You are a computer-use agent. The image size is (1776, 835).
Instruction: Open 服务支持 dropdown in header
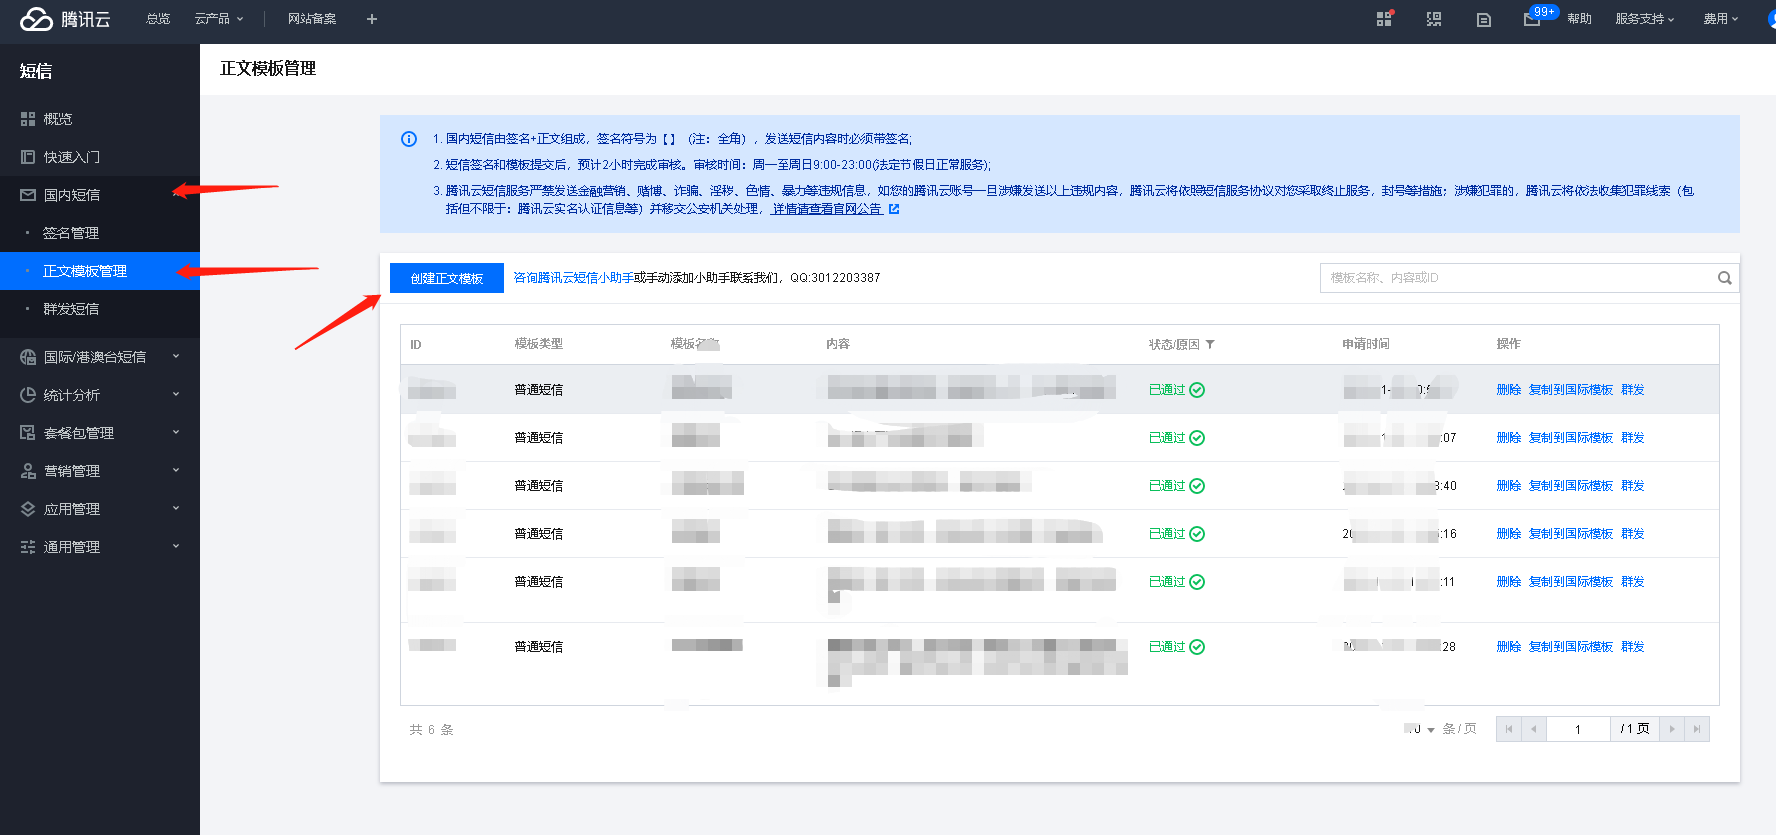[x=1644, y=19]
